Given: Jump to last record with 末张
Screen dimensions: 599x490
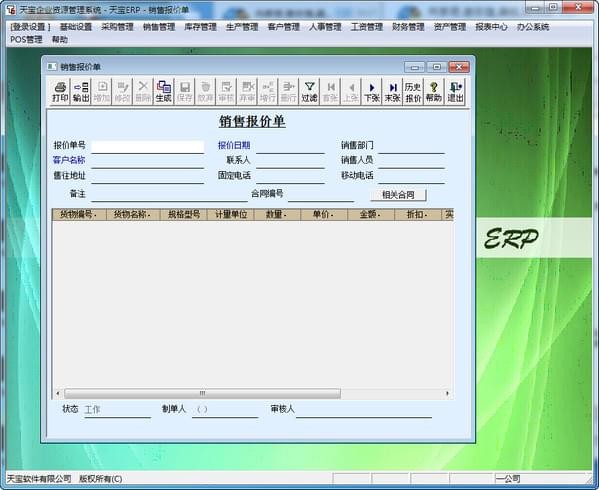Looking at the screenshot, I should (392, 92).
